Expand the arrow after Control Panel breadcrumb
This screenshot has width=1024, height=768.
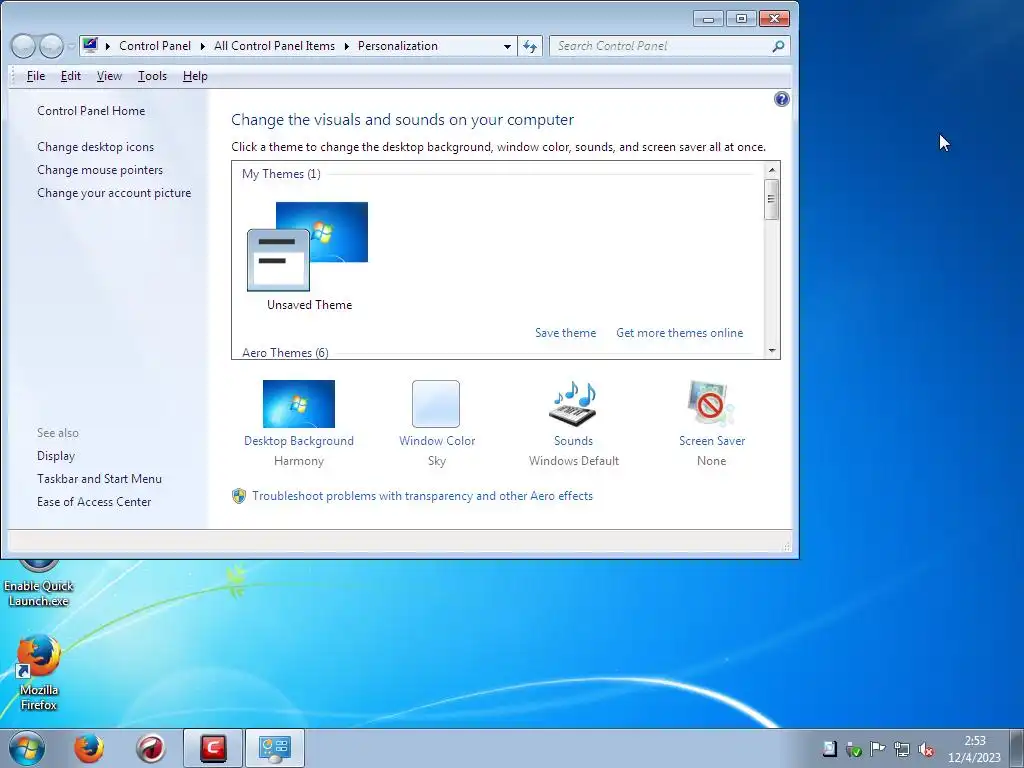pyautogui.click(x=202, y=46)
